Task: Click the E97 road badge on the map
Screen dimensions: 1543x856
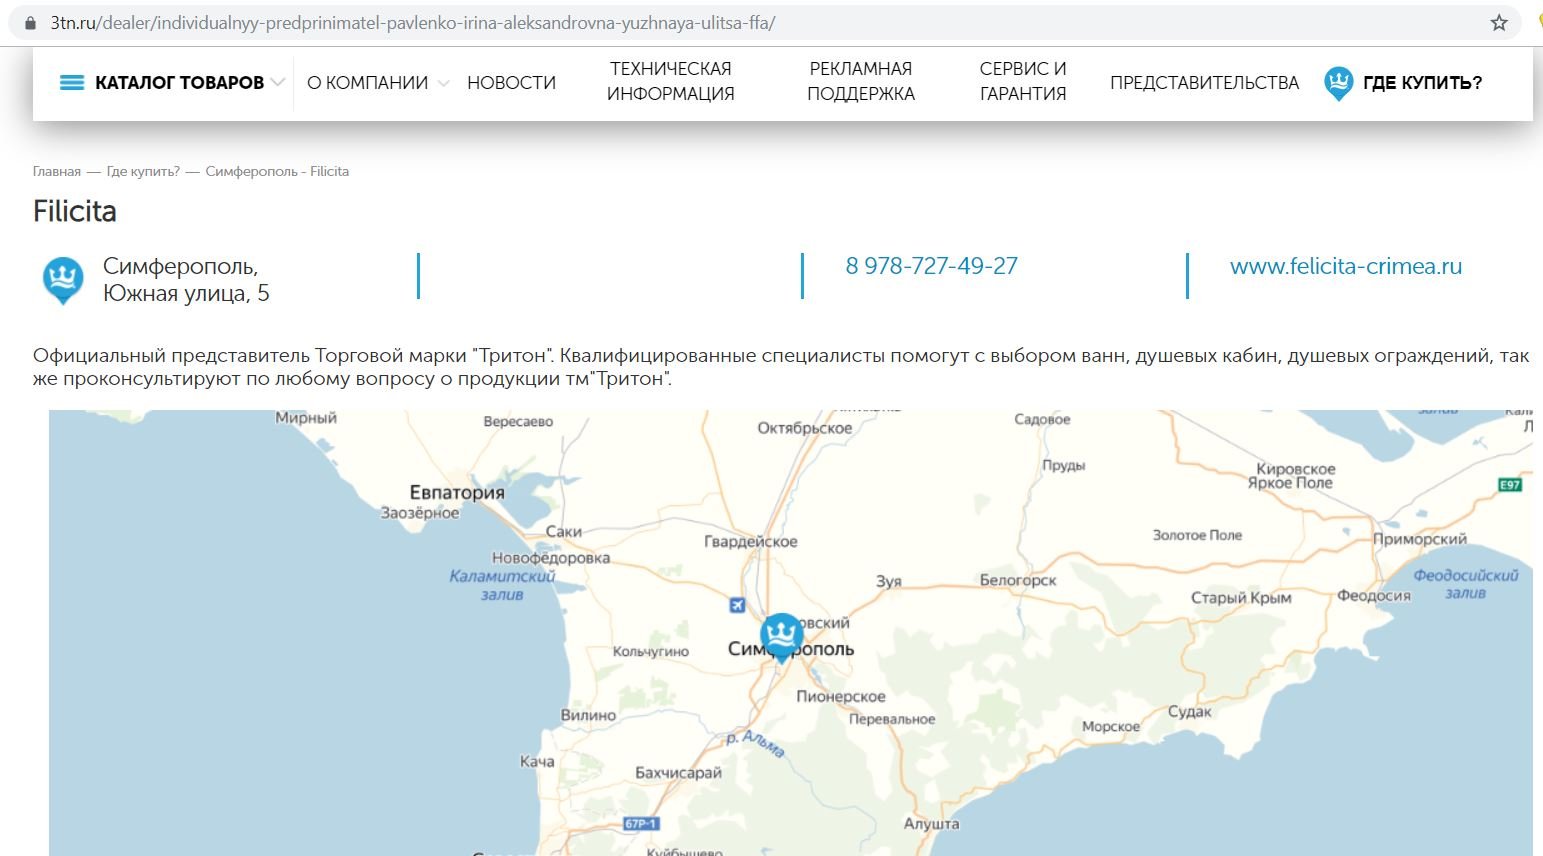Action: tap(1510, 485)
